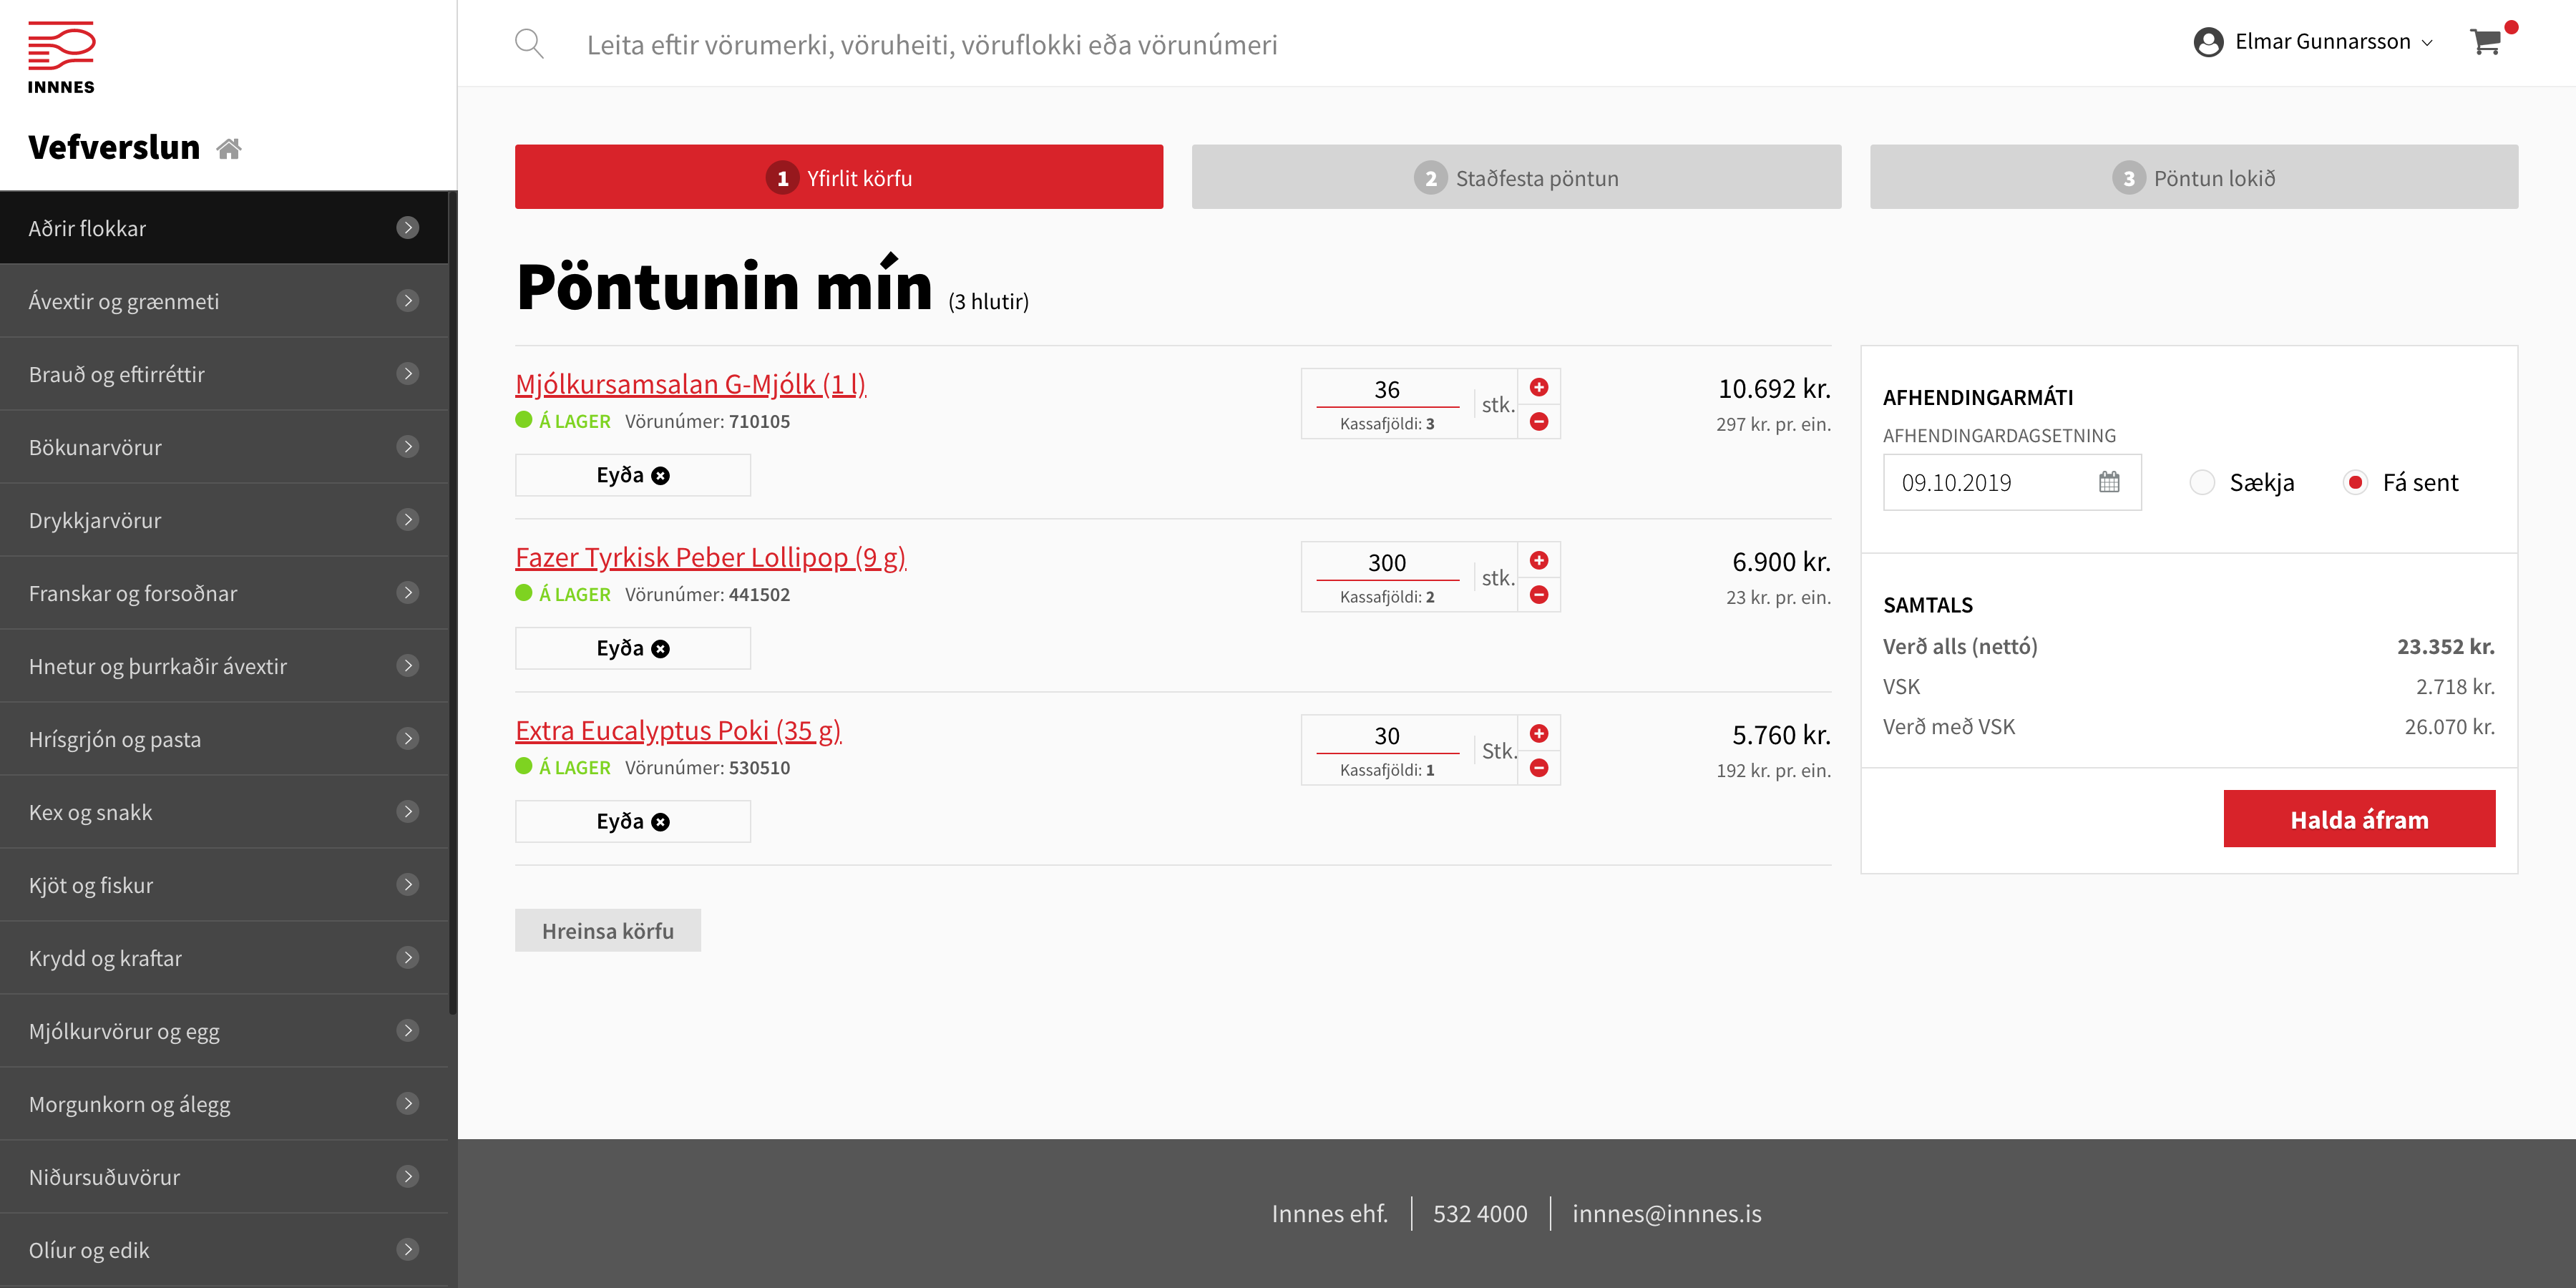Decrease quantity of Fazer Tyrkisk Peber Lollipop
The image size is (2576, 1288).
(x=1539, y=595)
